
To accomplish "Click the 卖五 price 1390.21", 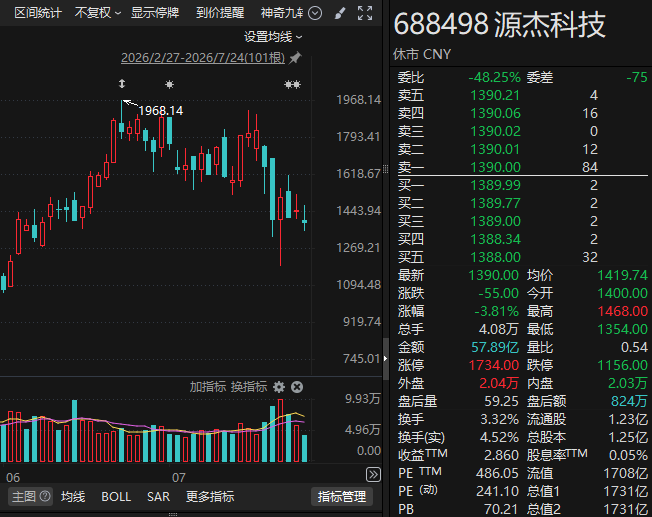I will click(495, 95).
